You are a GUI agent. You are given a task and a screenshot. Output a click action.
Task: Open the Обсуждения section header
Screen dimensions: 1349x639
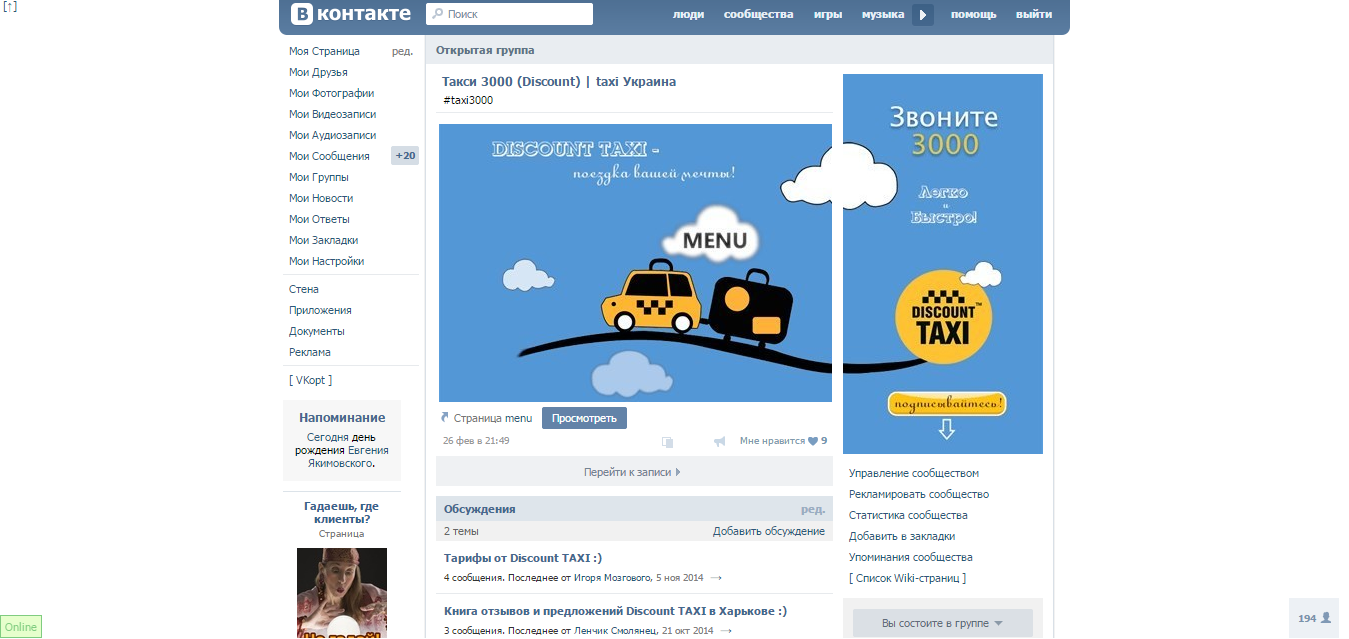[480, 509]
